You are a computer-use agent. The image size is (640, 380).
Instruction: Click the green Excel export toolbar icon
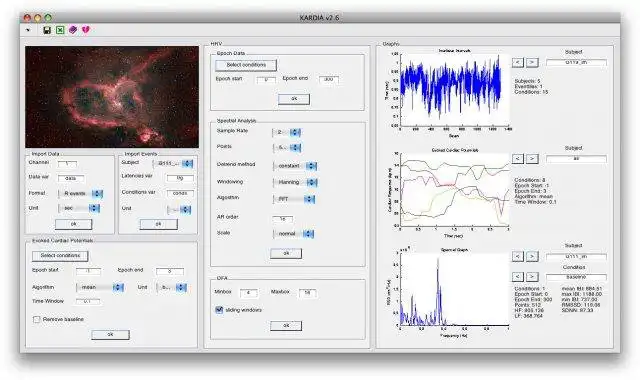(60, 30)
